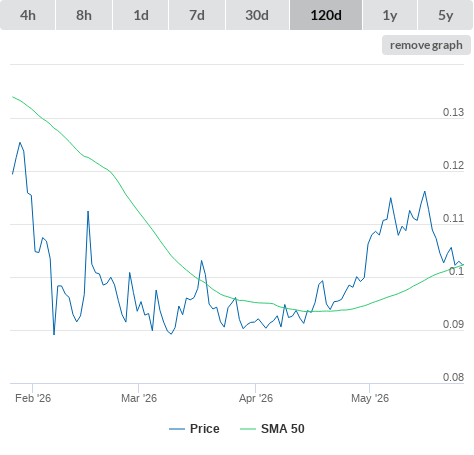Select the Apr '26 axis label

click(x=256, y=398)
